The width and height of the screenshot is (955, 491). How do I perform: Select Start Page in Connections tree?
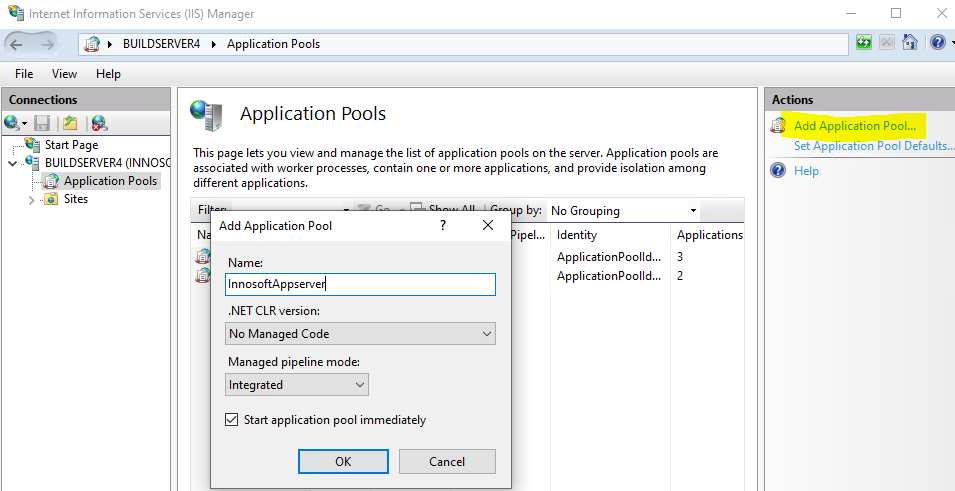pos(71,145)
